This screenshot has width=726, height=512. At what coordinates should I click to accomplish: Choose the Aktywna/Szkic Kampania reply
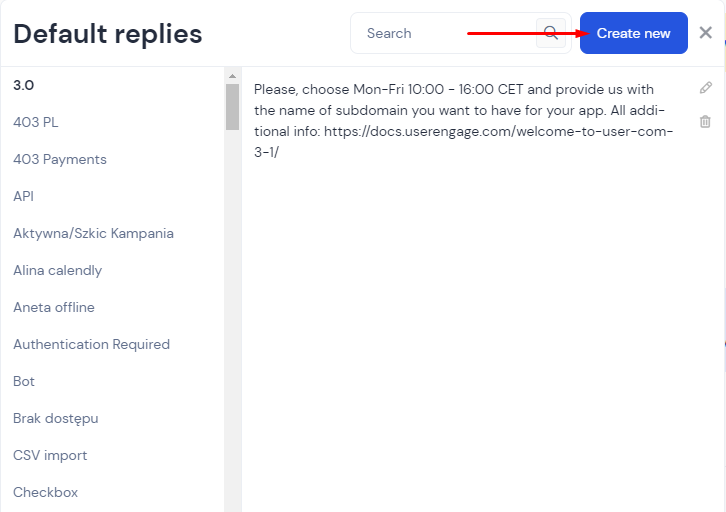click(93, 233)
